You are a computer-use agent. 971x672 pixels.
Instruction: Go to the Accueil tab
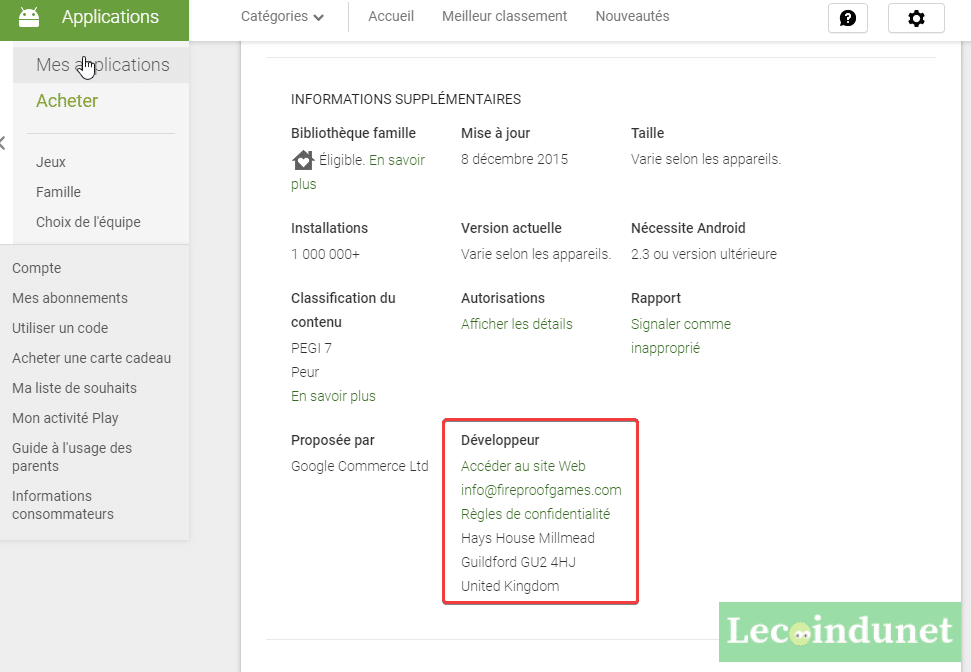391,17
